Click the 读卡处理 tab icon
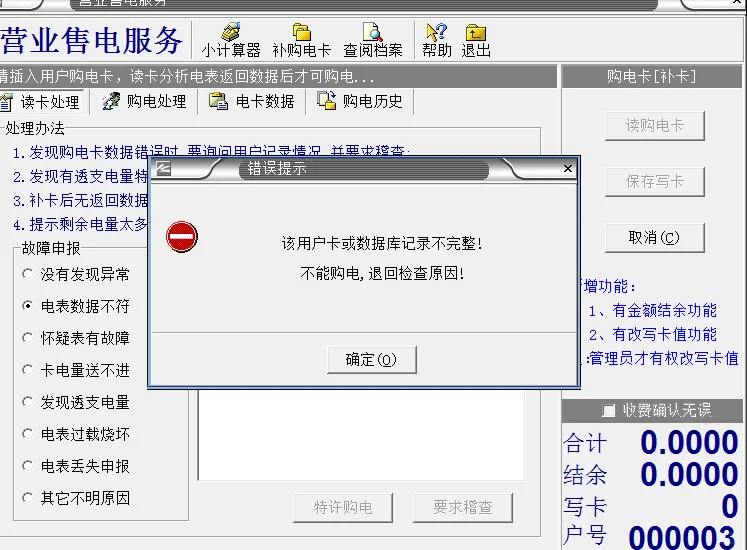This screenshot has width=747, height=550. click(6, 102)
